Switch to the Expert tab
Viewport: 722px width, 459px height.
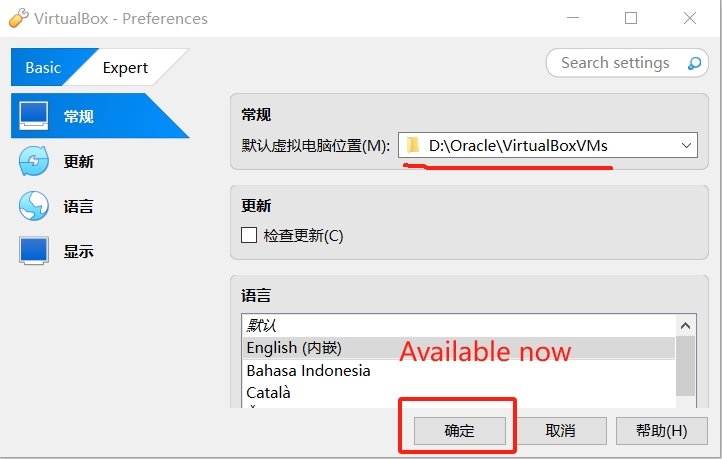[125, 67]
